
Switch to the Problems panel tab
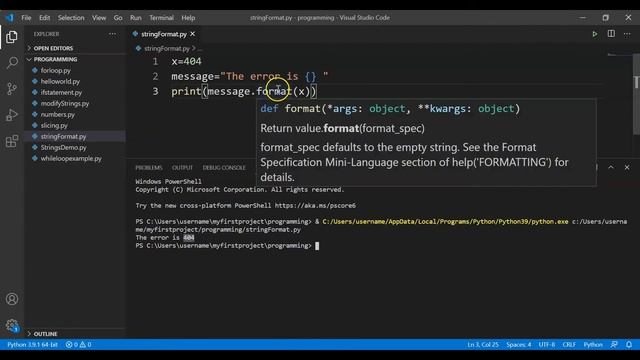tap(149, 168)
